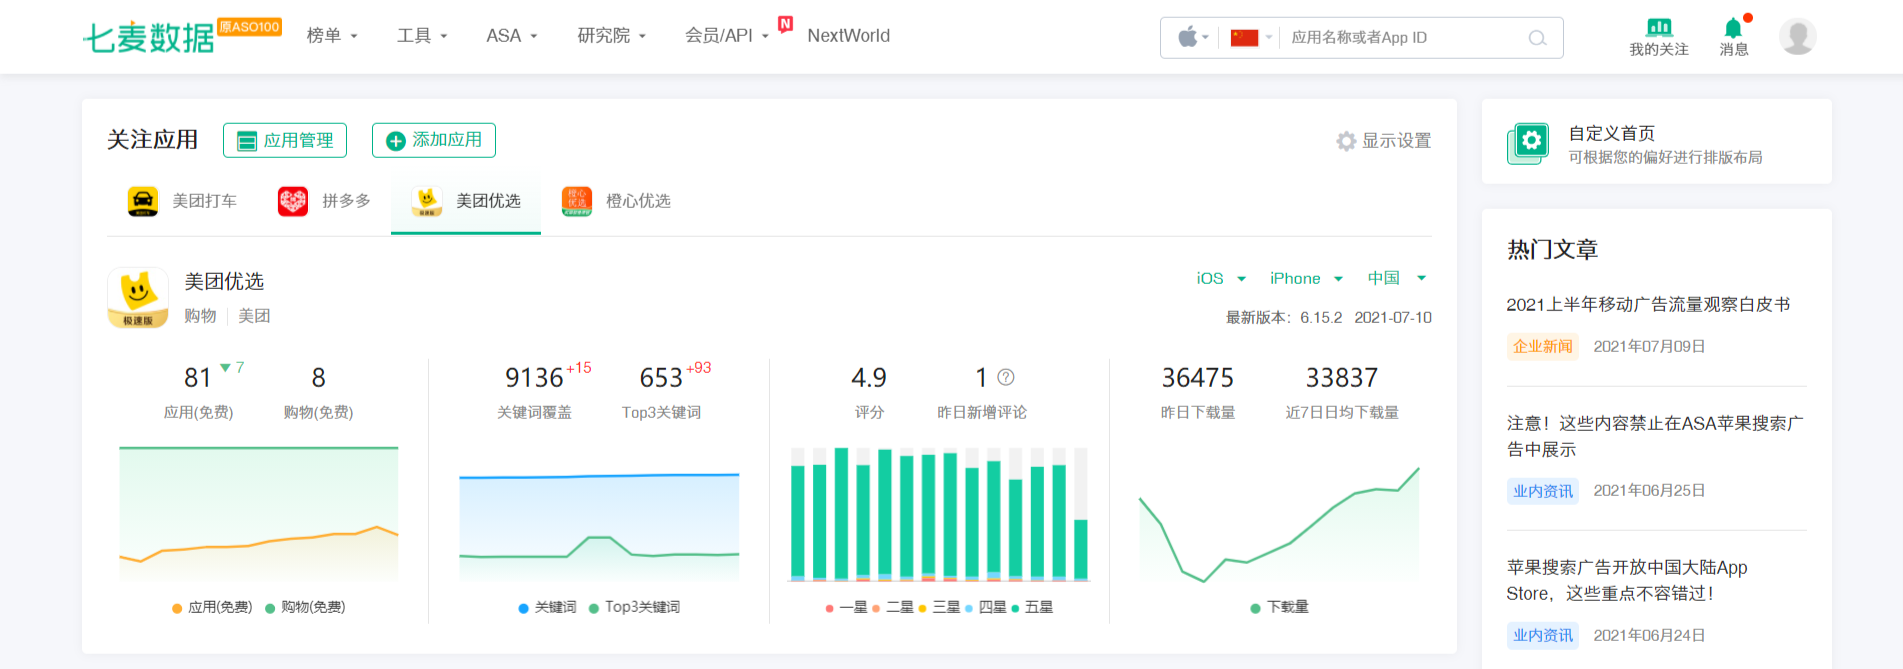Open the 研究院 menu
Image resolution: width=1903 pixels, height=669 pixels.
(612, 36)
